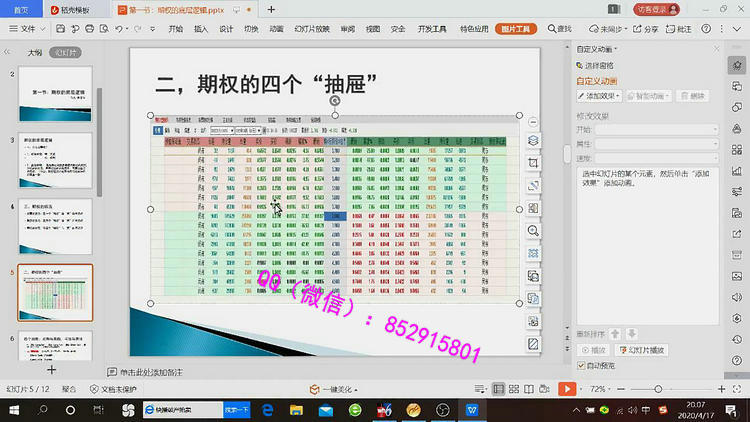This screenshot has height=422, width=750.
Task: Toggle the Auto Preview (自动预览) checkbox
Action: 582,366
